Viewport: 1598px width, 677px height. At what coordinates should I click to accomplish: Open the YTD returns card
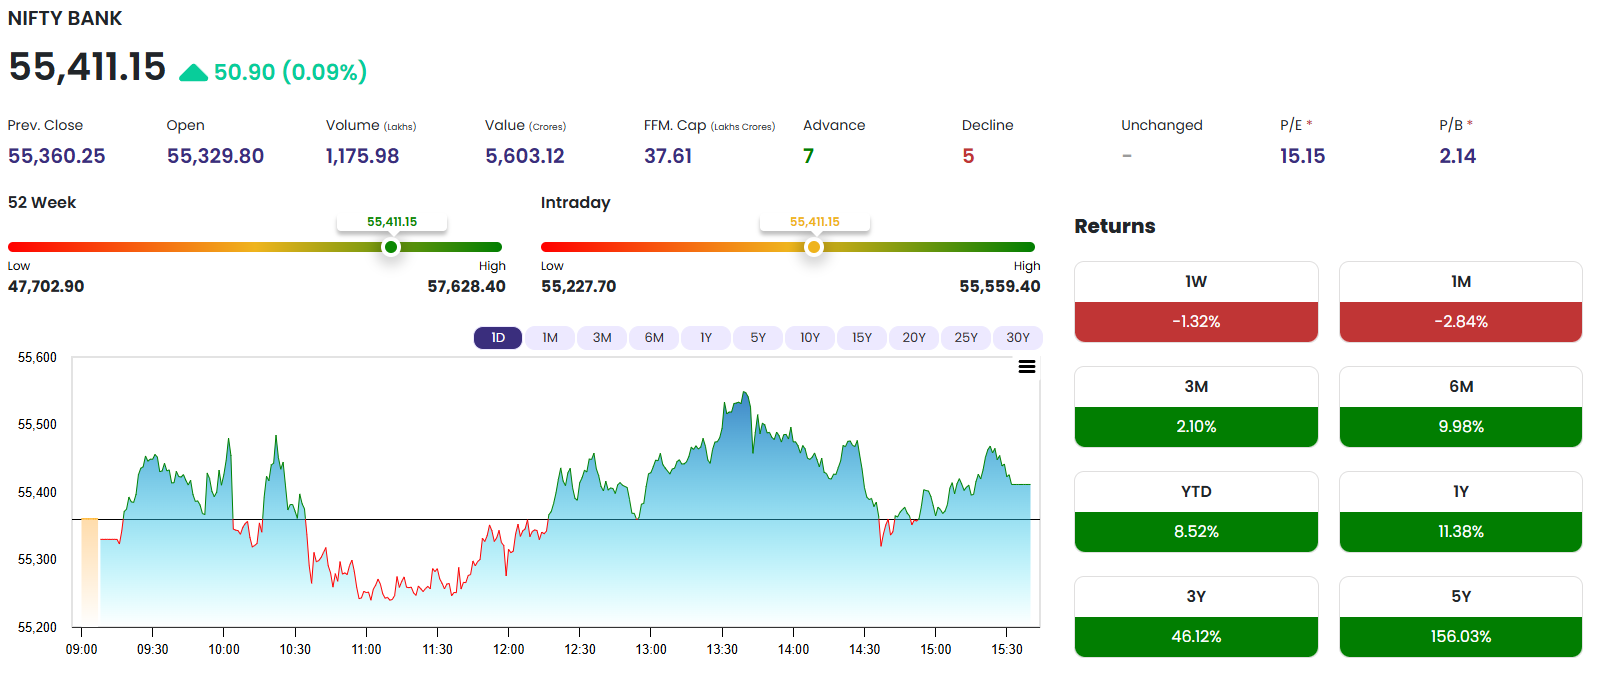[1196, 512]
